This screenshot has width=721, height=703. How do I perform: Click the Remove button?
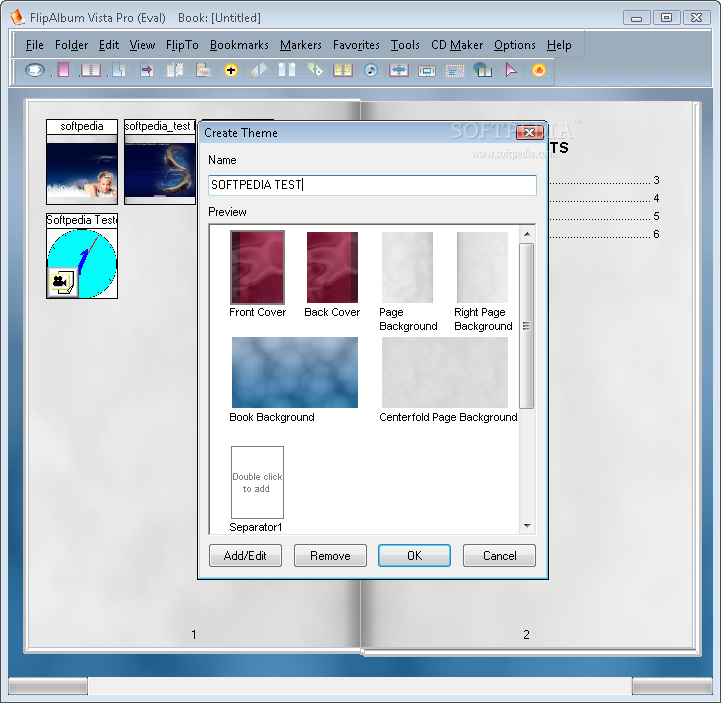pos(330,555)
